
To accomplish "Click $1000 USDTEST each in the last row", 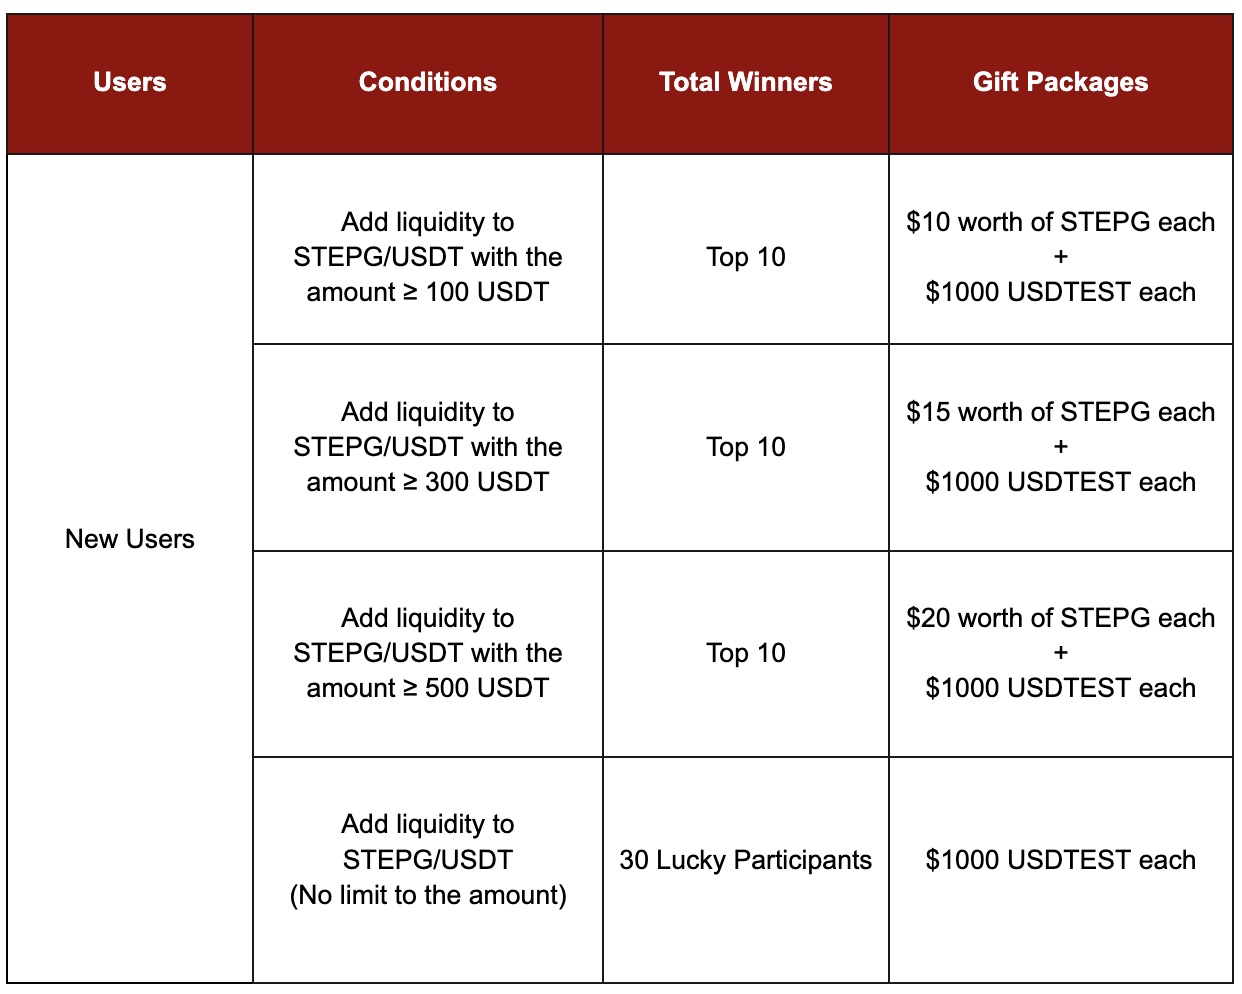I will 1061,860.
